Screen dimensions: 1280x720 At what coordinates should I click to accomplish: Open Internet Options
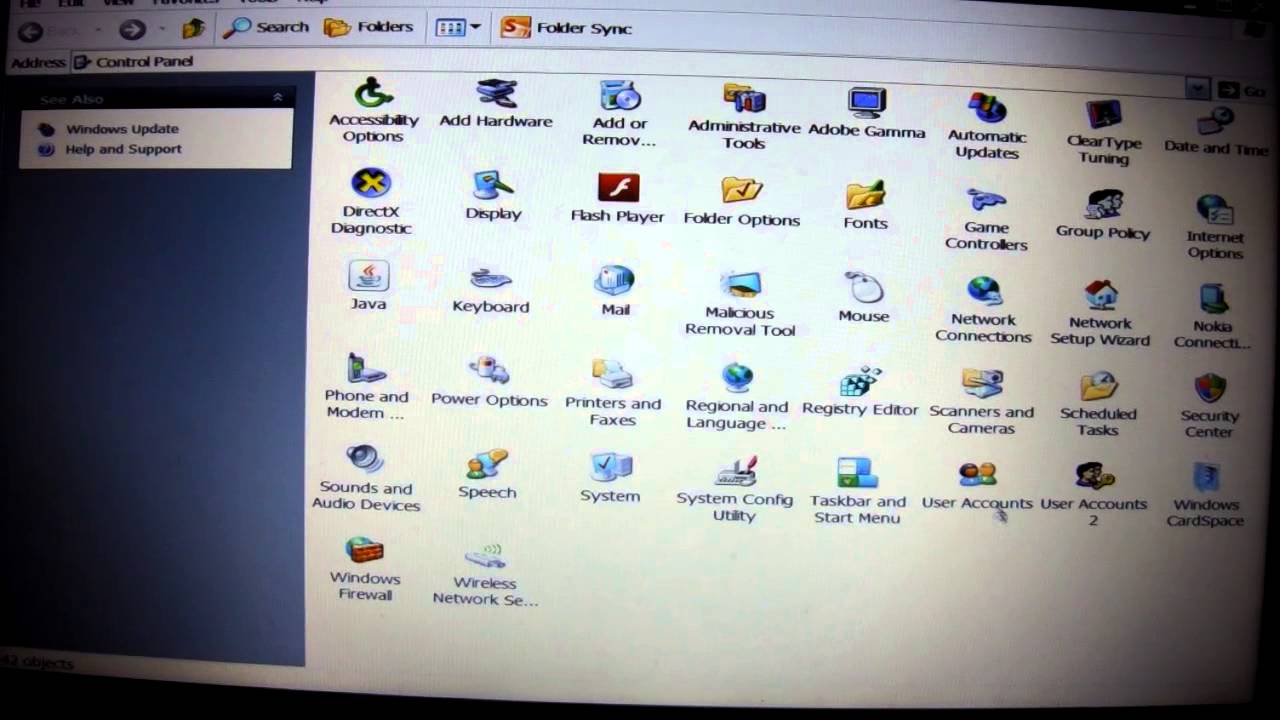coord(1215,228)
